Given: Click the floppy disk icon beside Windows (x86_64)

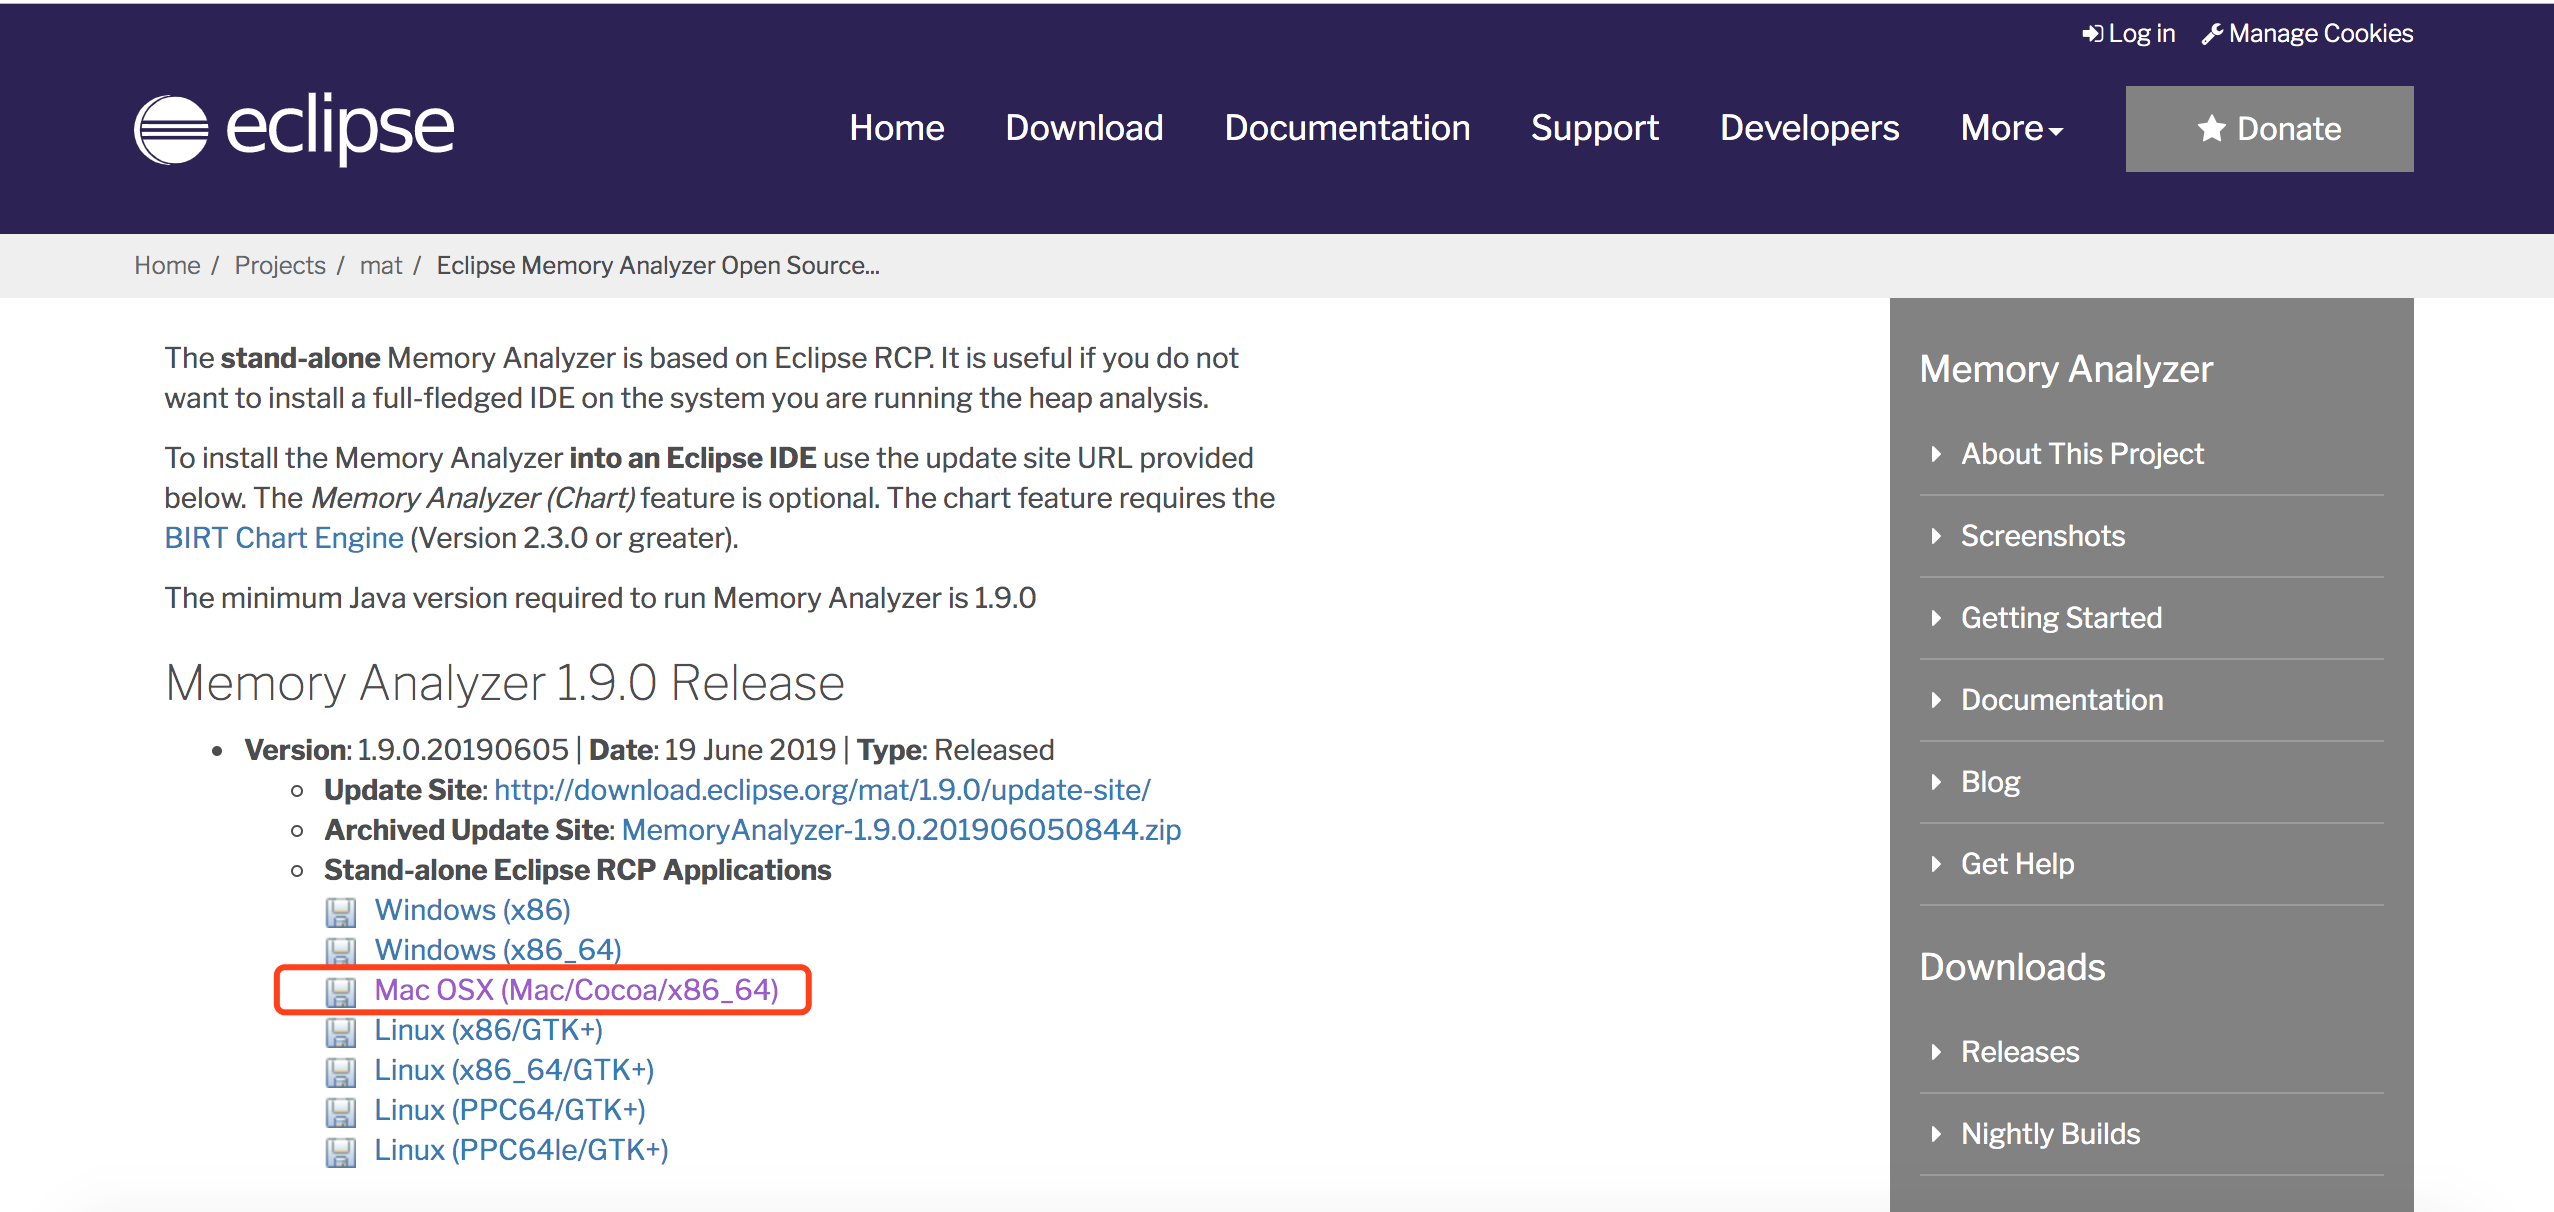Looking at the screenshot, I should 342,951.
